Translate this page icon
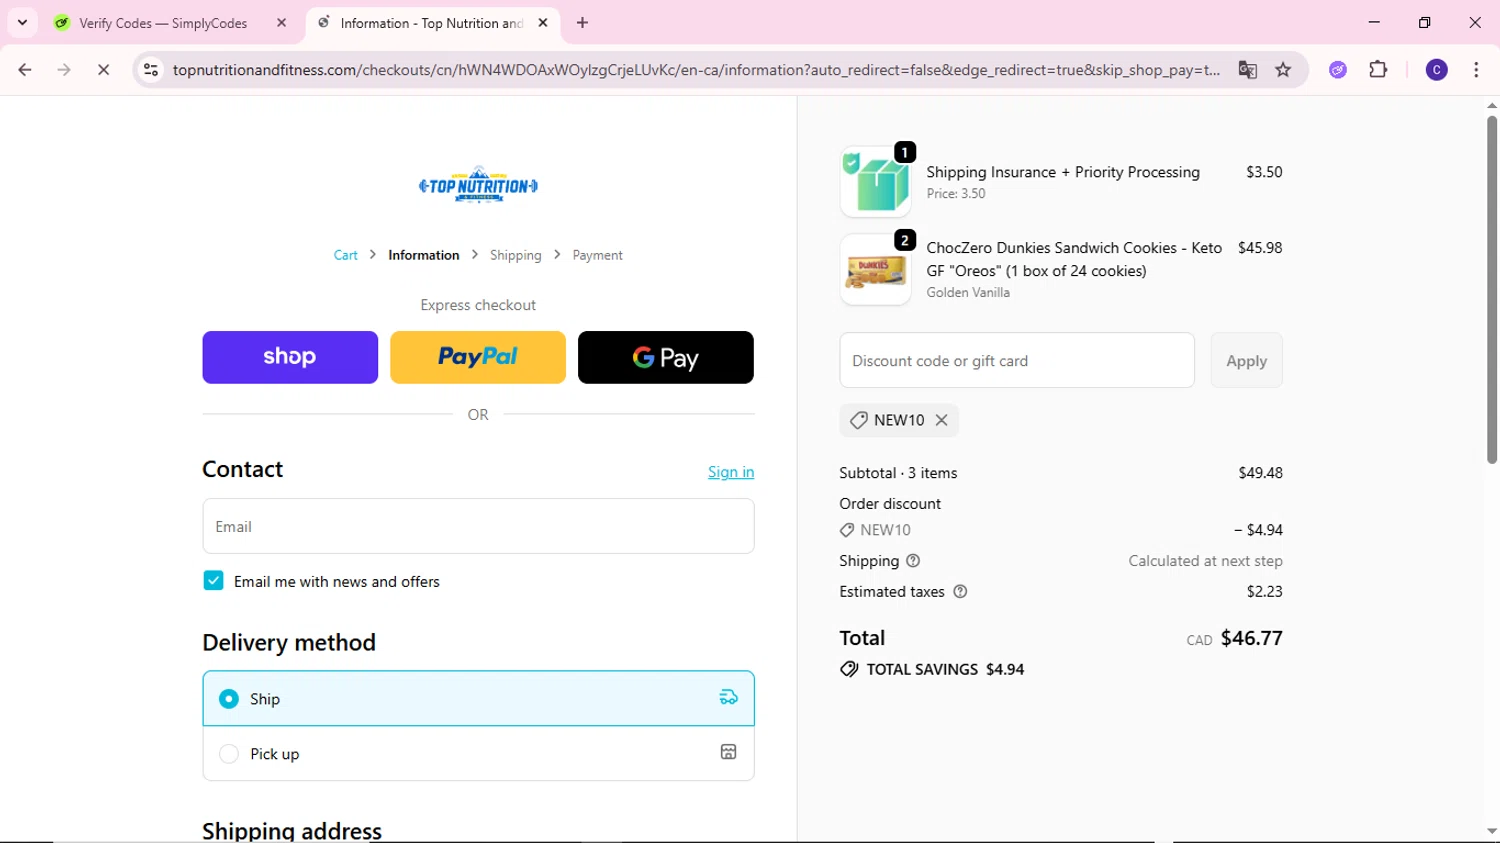Viewport: 1500px width, 843px height. point(1247,70)
